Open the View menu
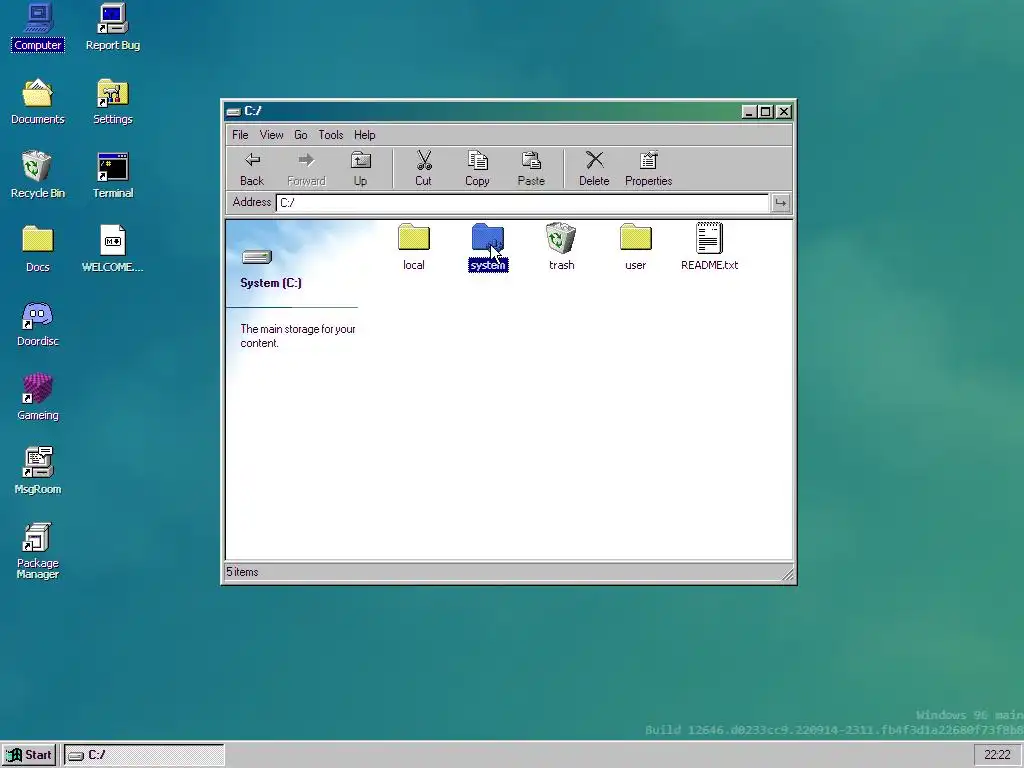Screen dimensions: 1024x768 coord(271,135)
